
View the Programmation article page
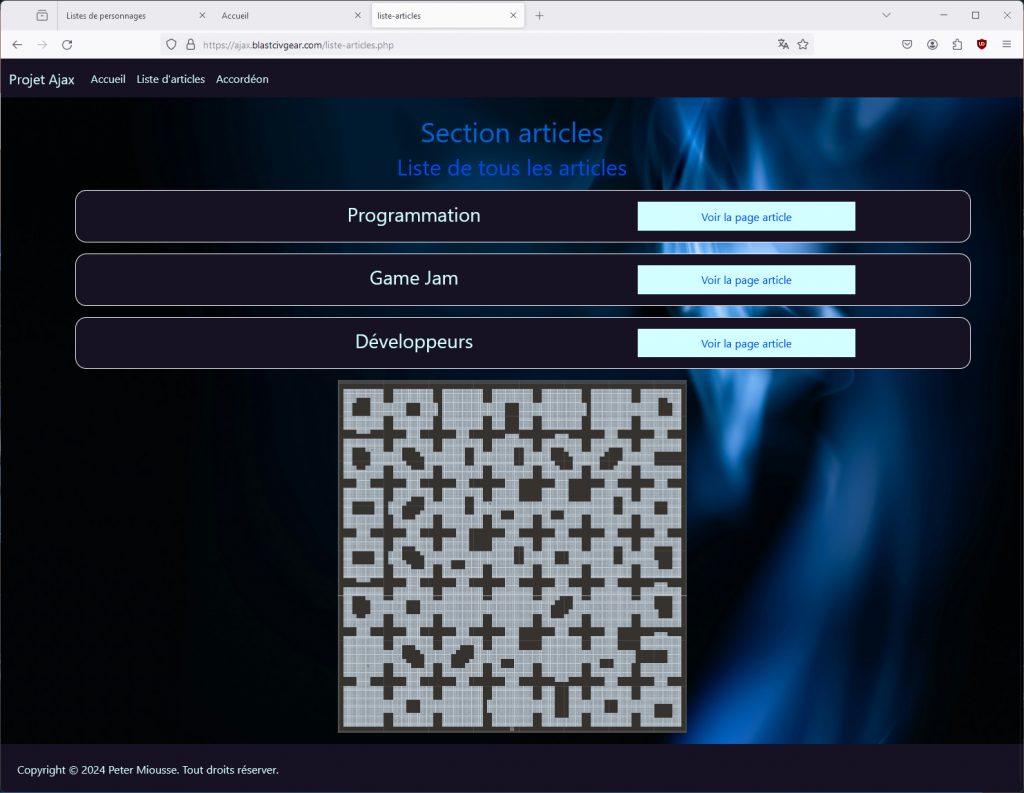pos(746,217)
